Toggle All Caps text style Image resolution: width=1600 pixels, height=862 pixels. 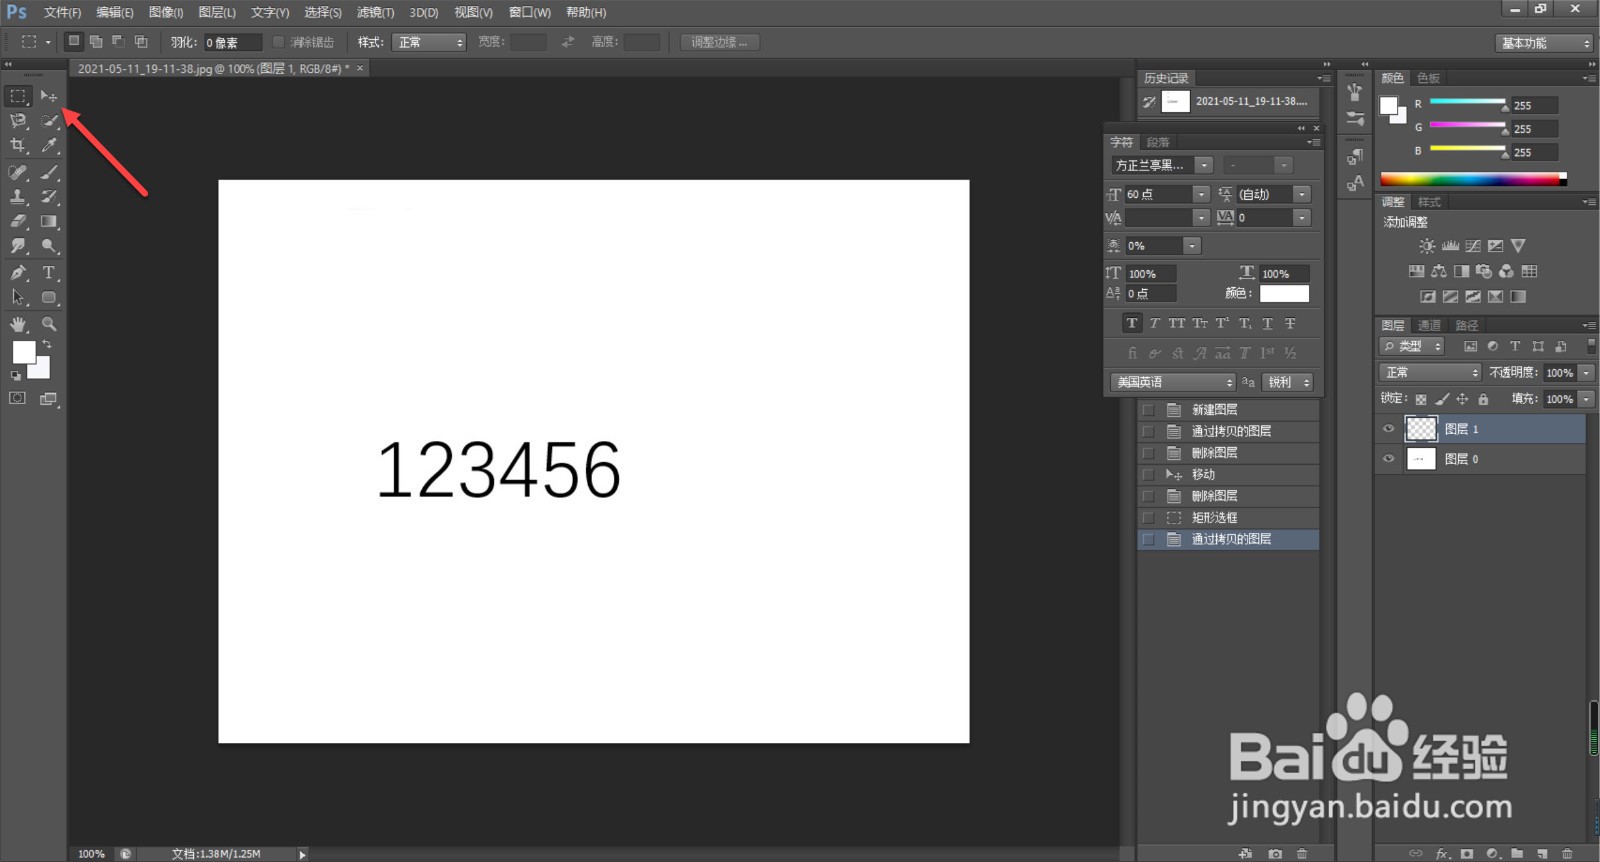tap(1177, 323)
